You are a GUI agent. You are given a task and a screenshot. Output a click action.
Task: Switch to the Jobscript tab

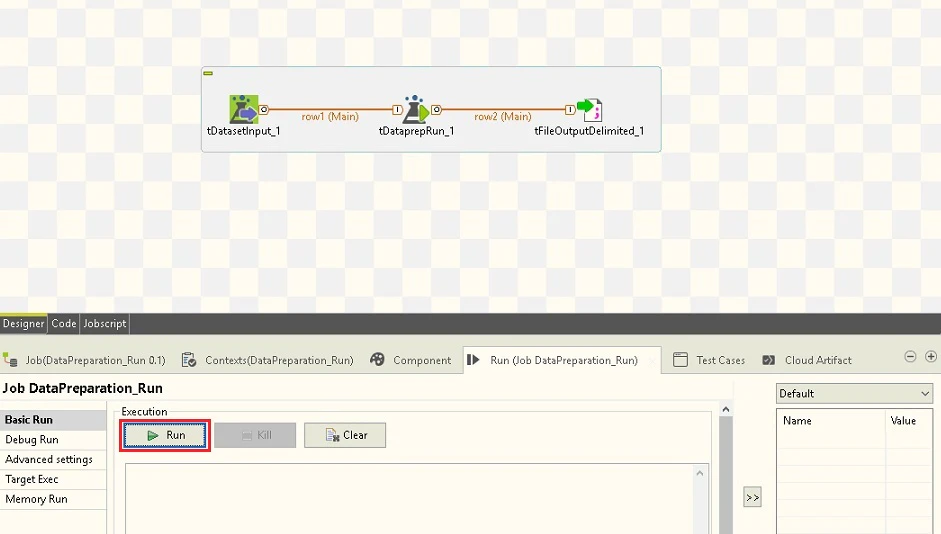[x=105, y=323]
